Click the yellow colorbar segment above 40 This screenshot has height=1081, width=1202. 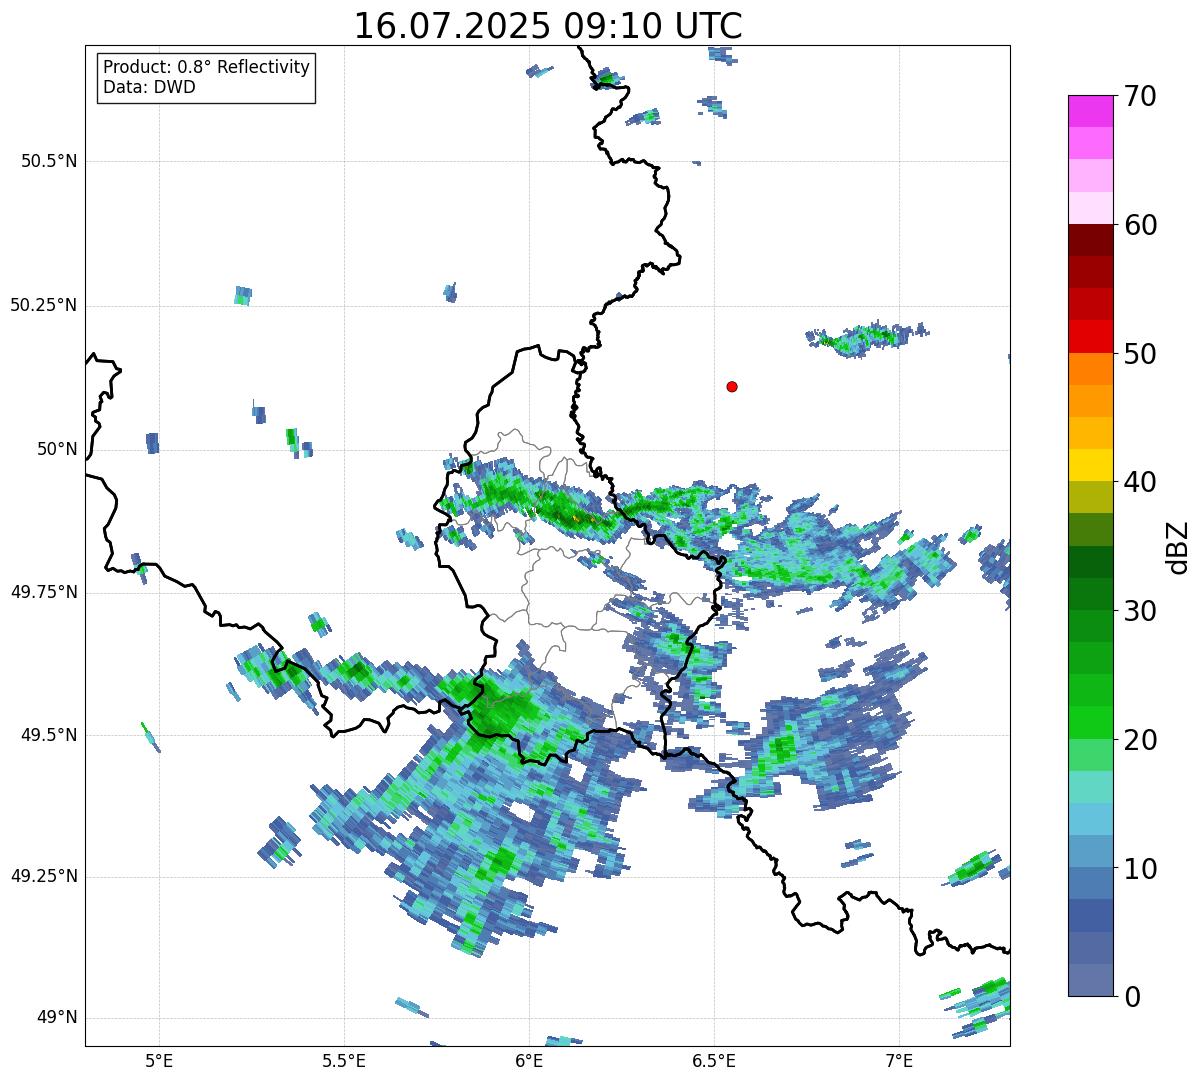click(1091, 465)
